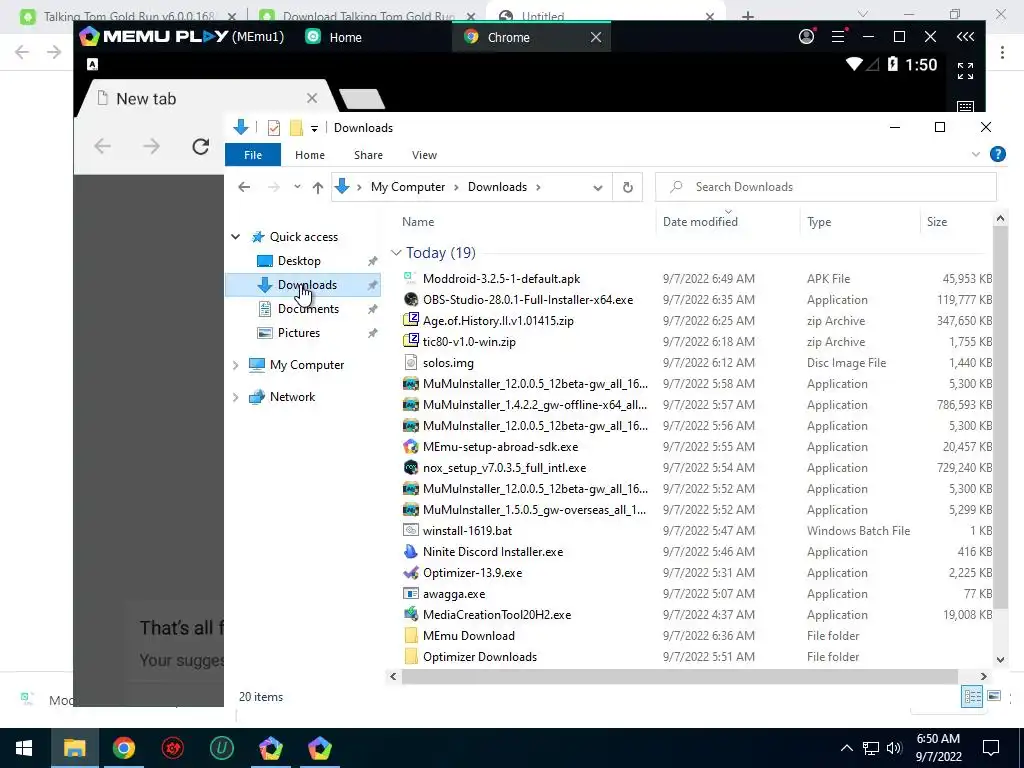
Task: Open second MEmu icon on taskbar
Action: [x=319, y=748]
